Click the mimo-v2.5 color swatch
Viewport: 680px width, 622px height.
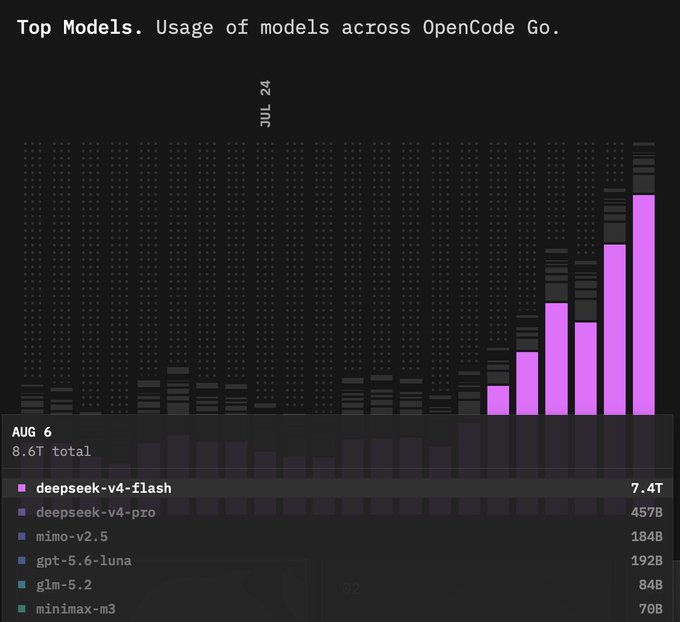click(22, 537)
